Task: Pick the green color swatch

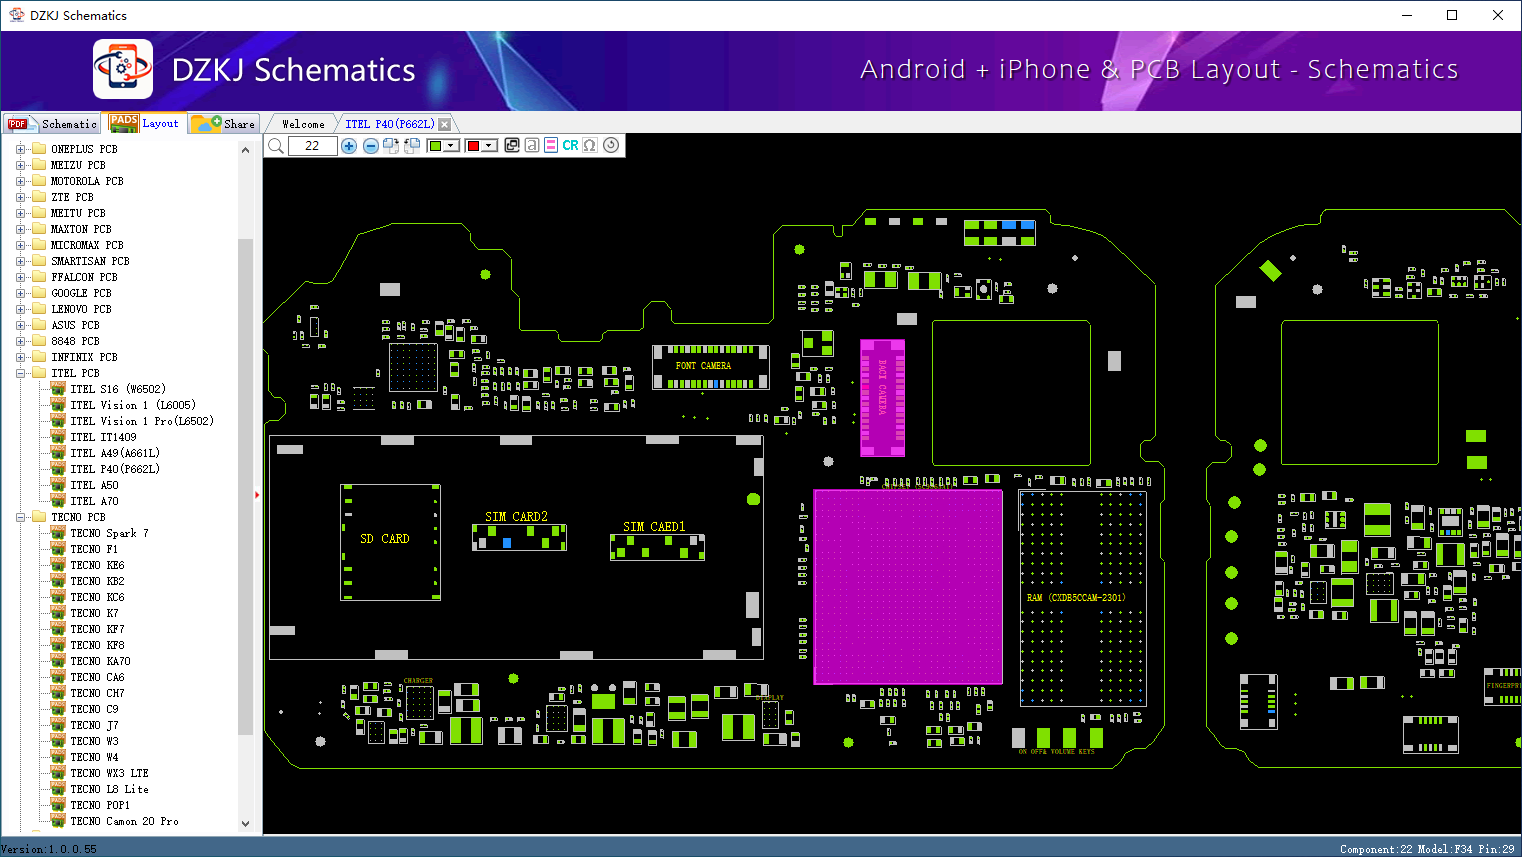Action: (435, 146)
